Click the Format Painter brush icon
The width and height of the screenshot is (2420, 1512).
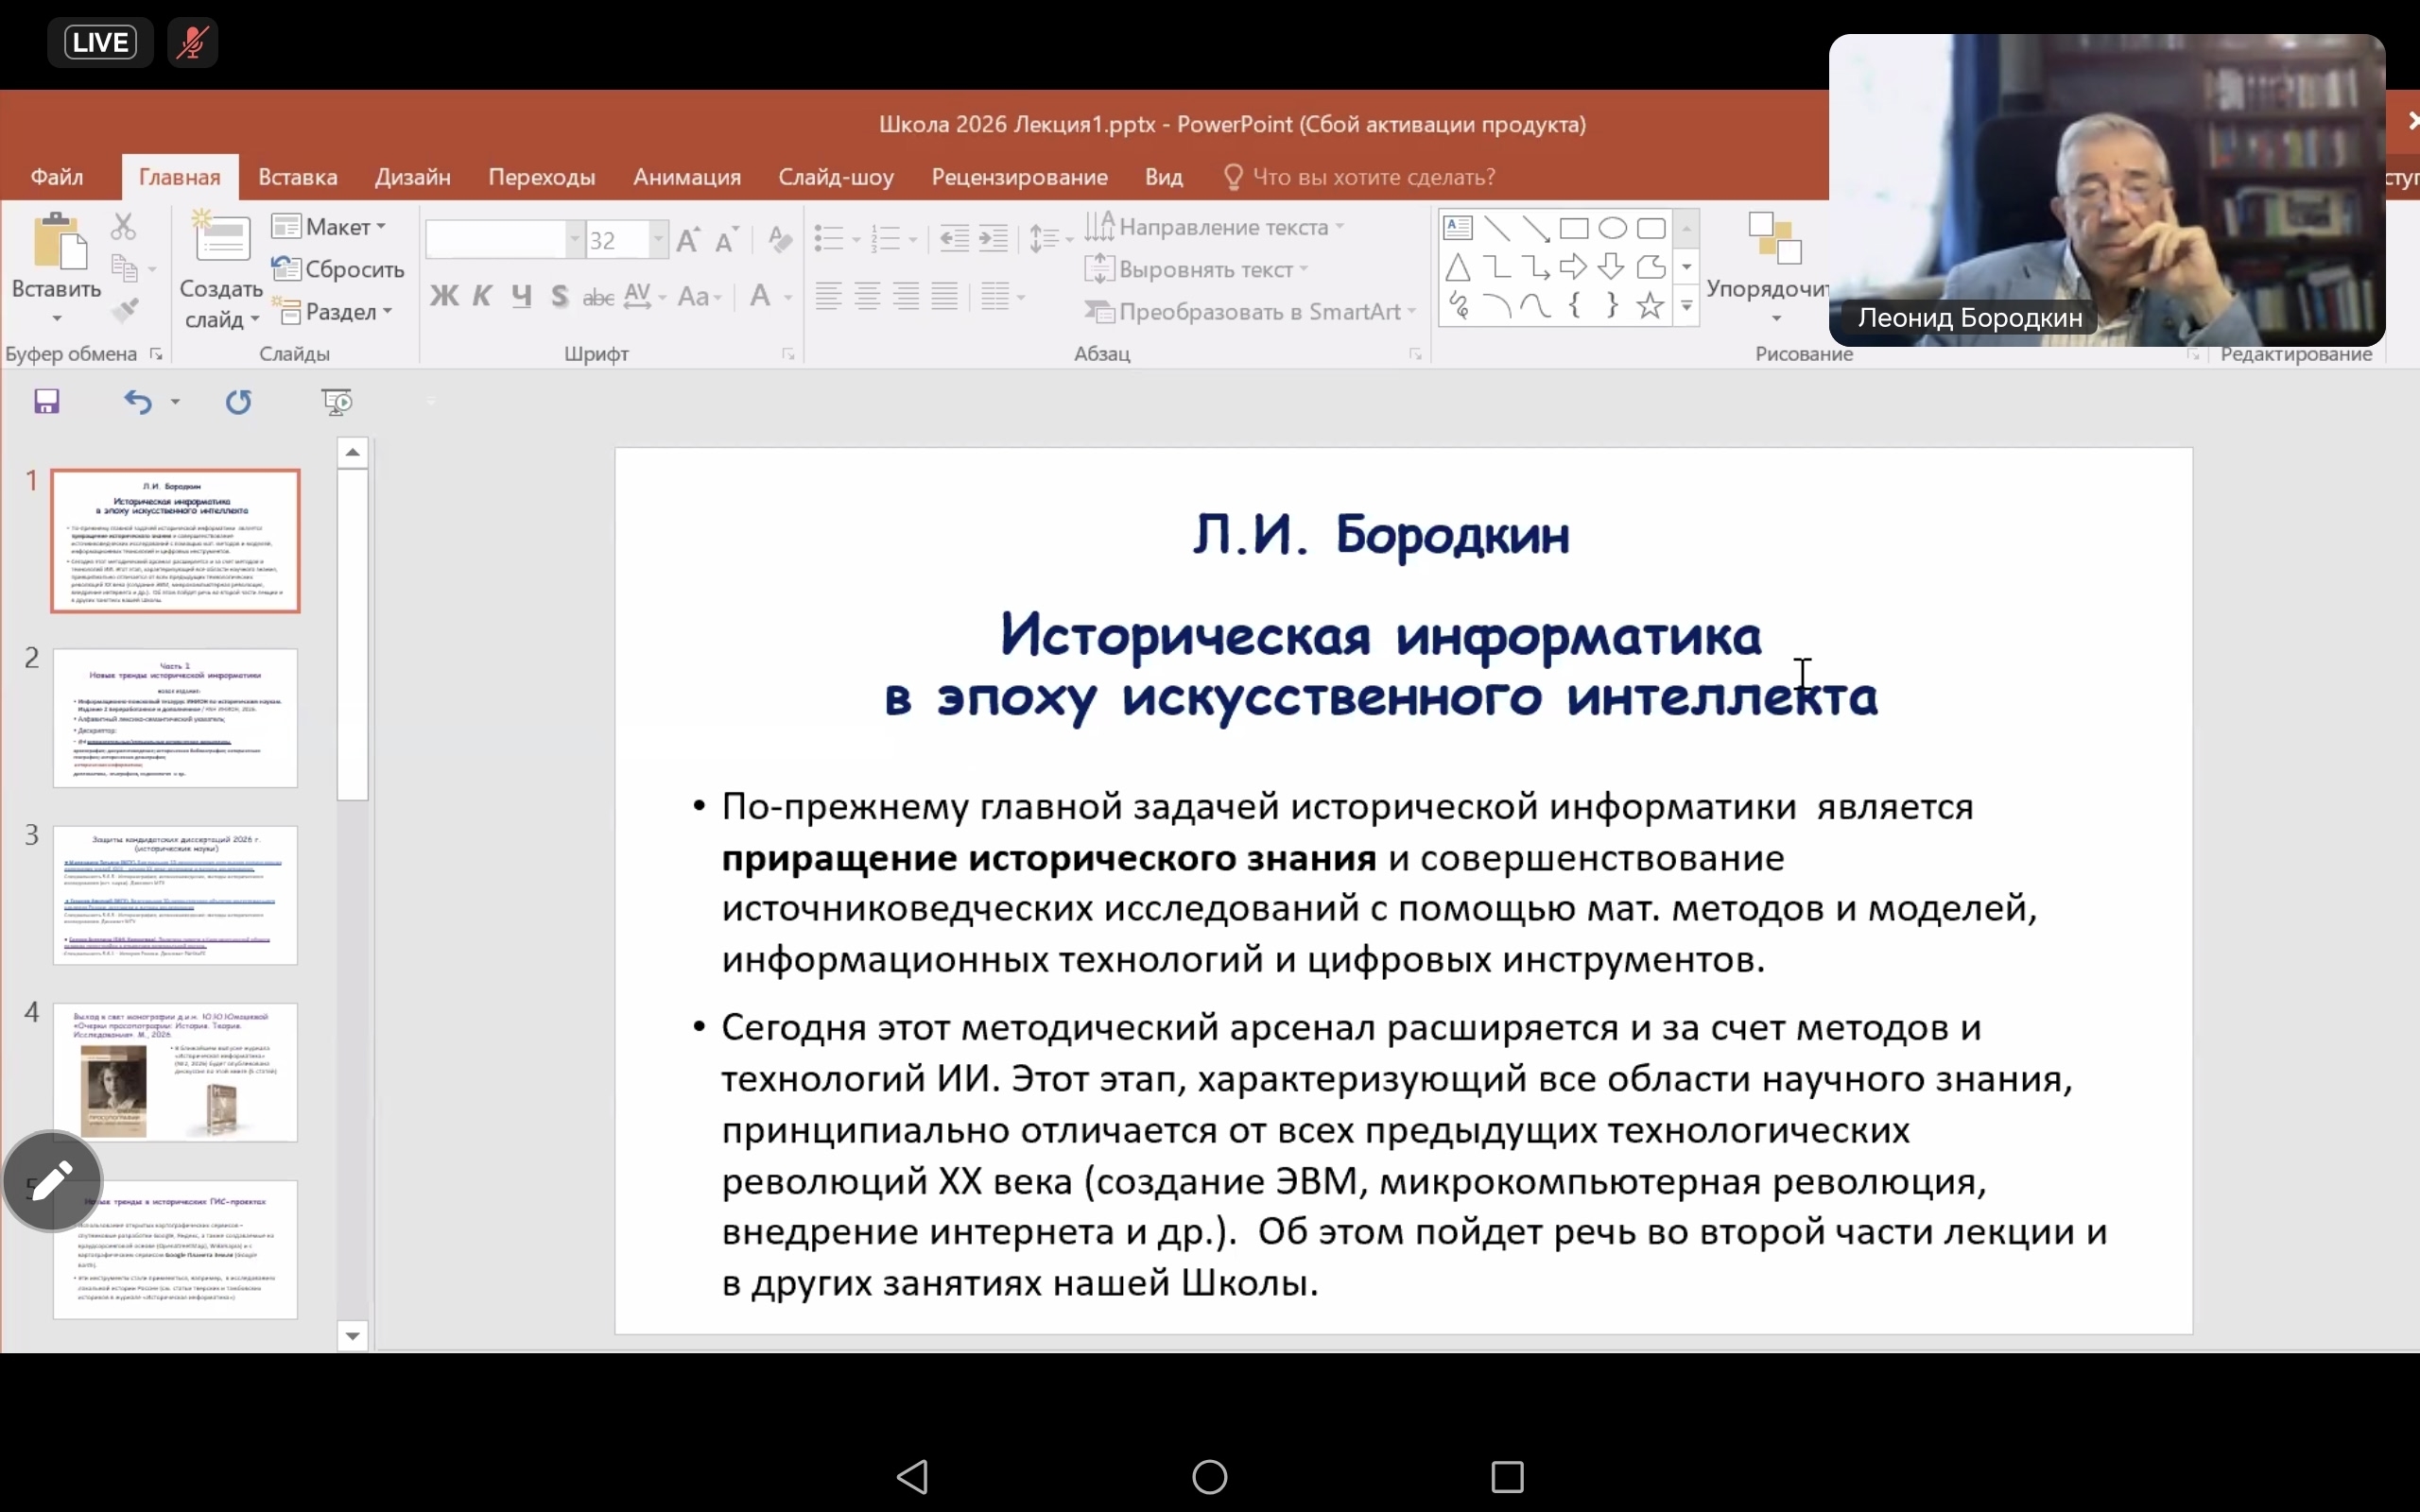point(124,310)
